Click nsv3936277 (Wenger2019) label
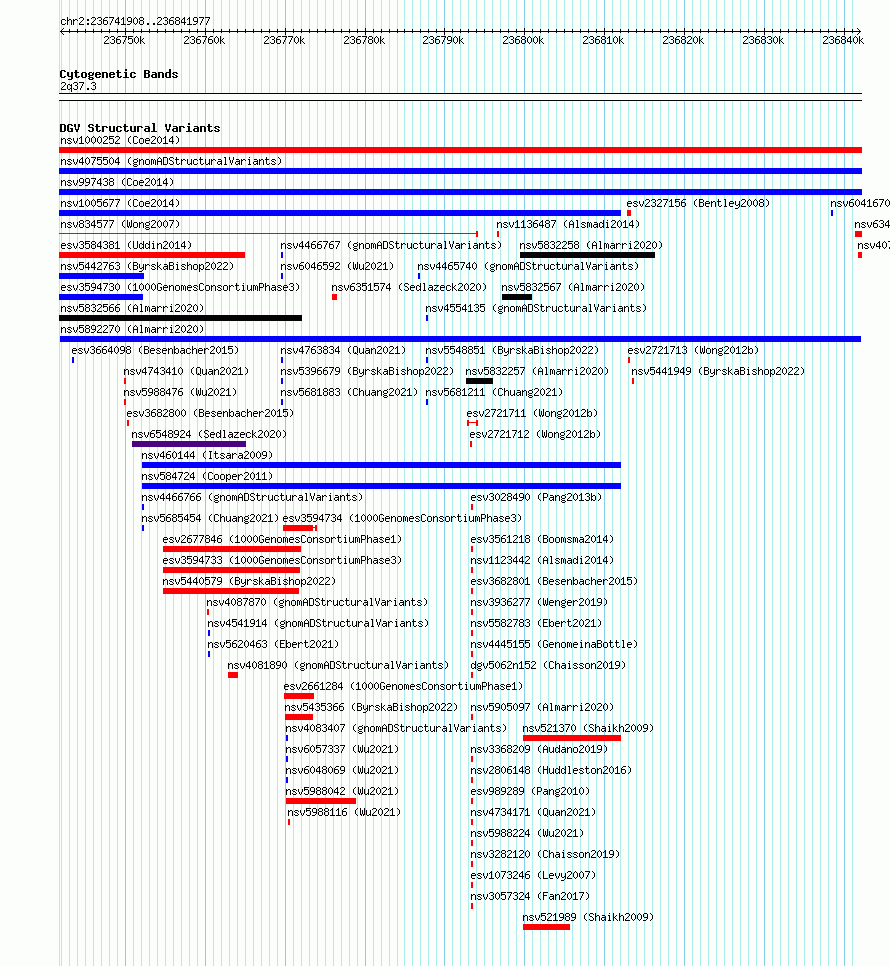Screen dimensions: 890x966 coord(539,601)
